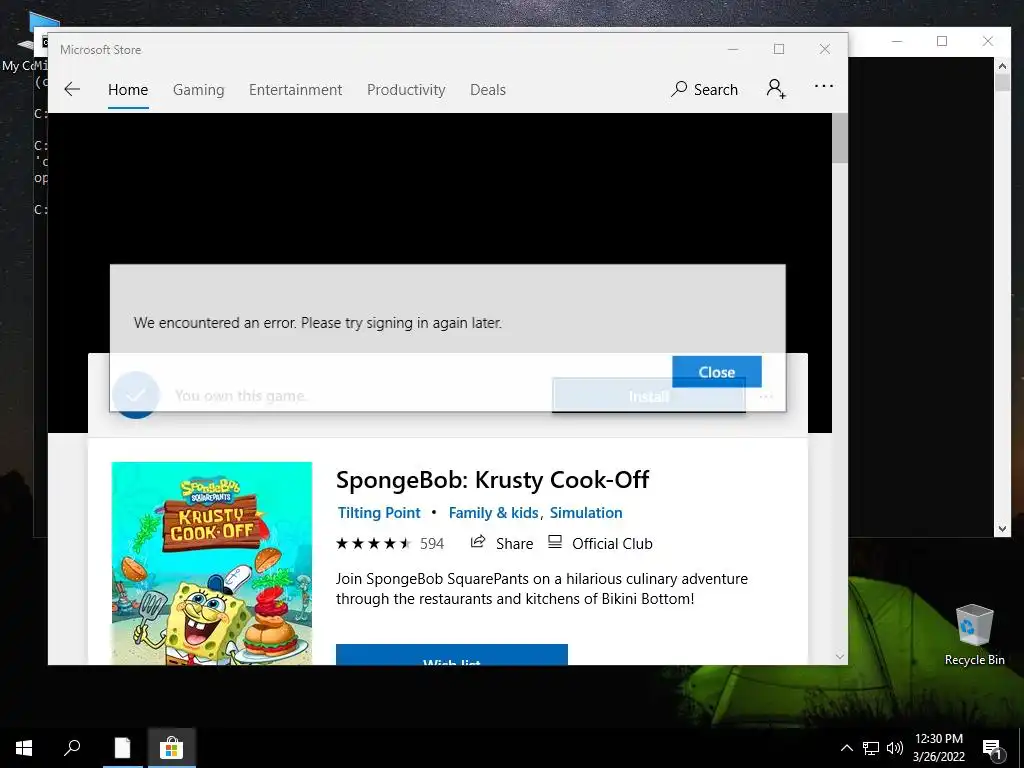Open the sign-in account icon
The width and height of the screenshot is (1024, 768).
(776, 88)
